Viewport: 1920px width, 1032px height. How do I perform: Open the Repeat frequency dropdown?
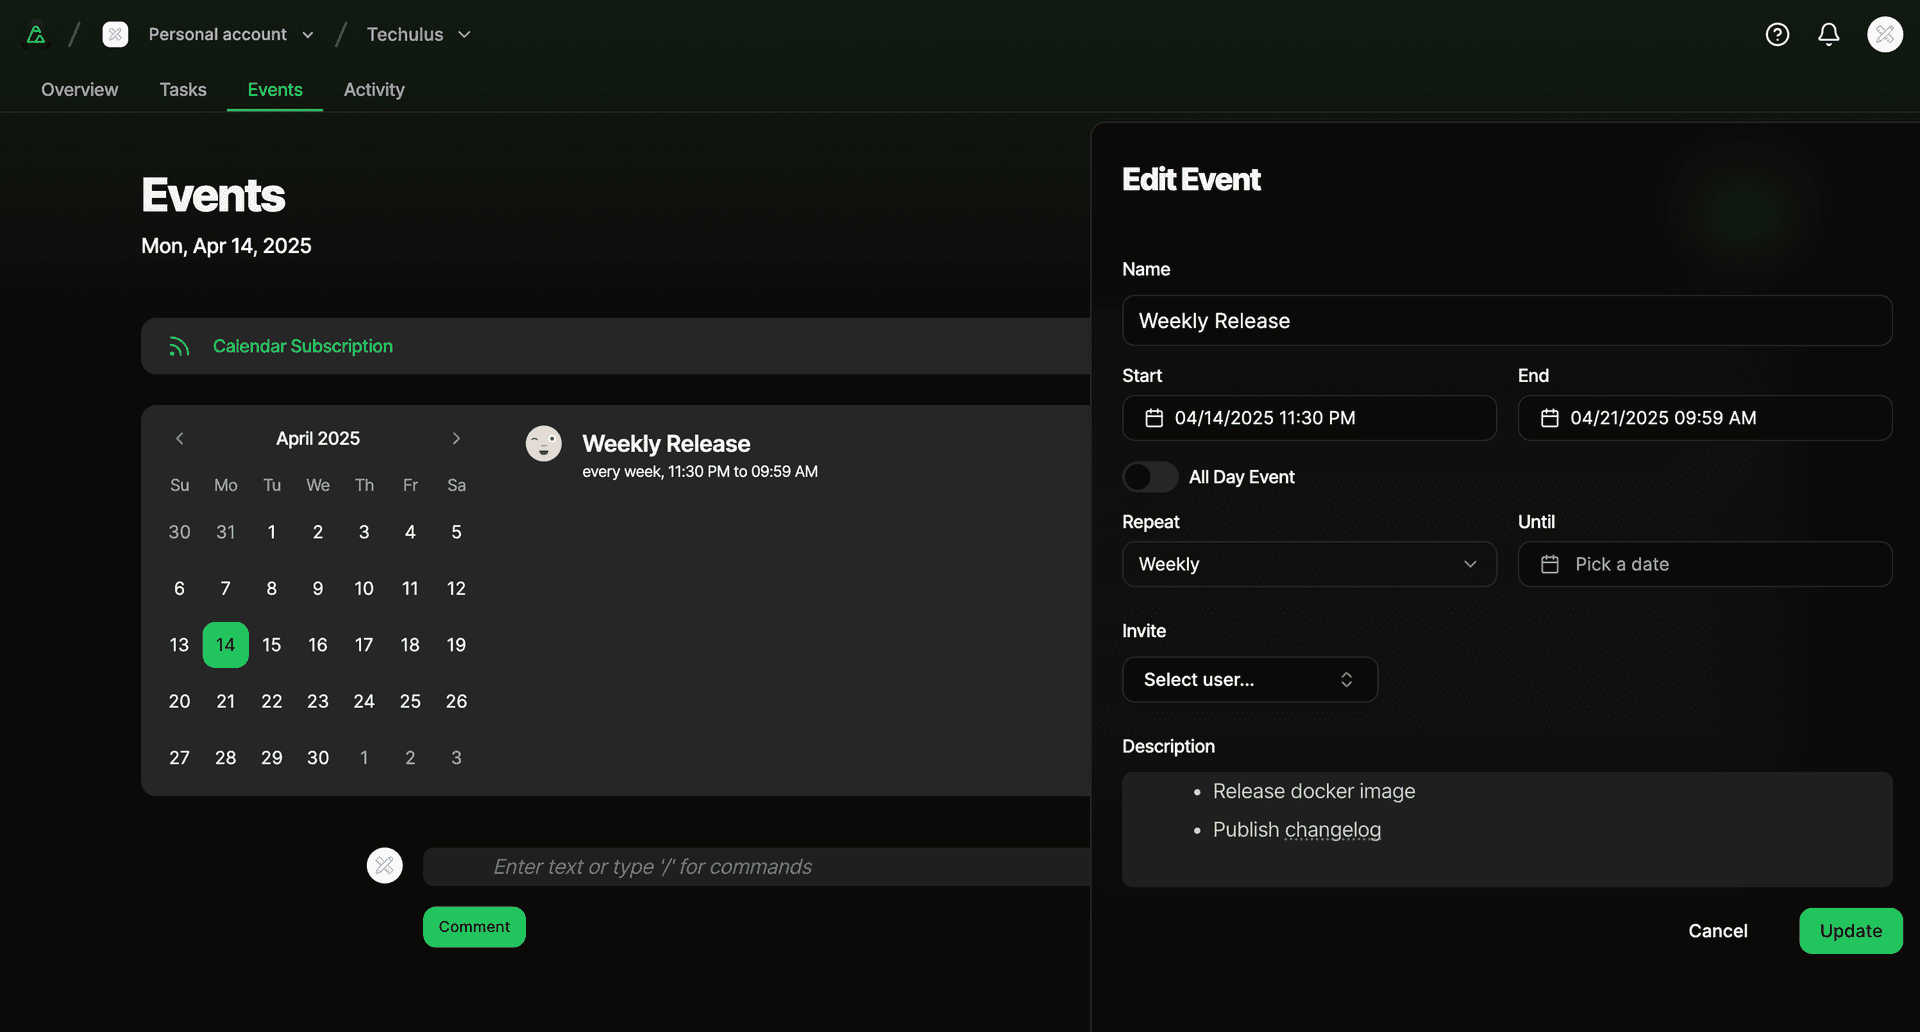point(1310,564)
